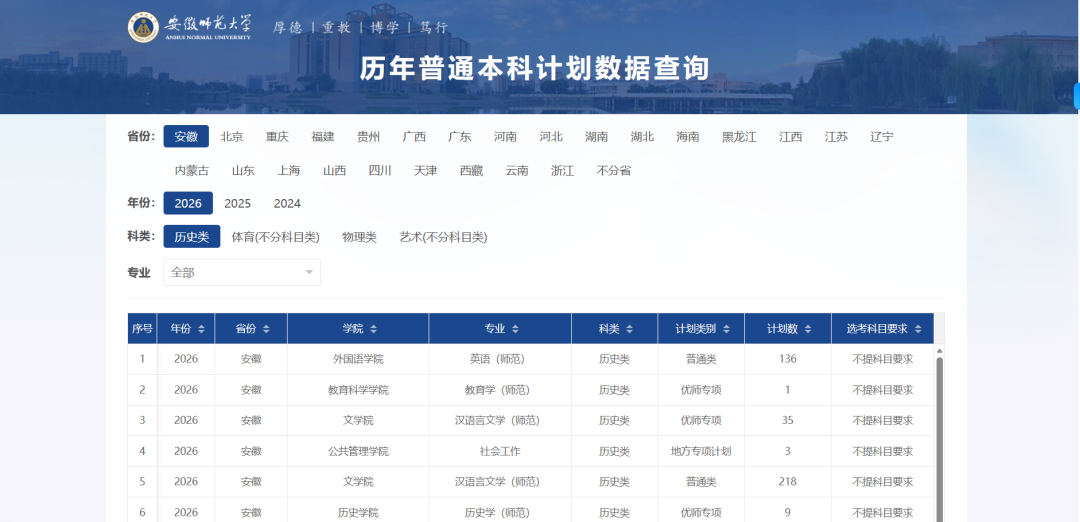
Task: Switch year to 2026
Action: coord(188,203)
